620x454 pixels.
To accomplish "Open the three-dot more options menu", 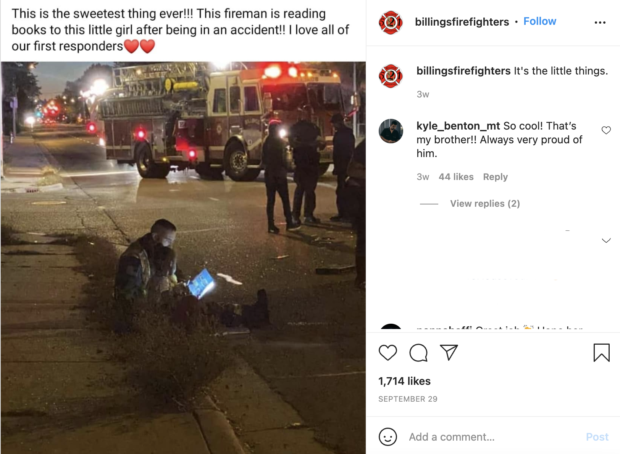I will (600, 23).
